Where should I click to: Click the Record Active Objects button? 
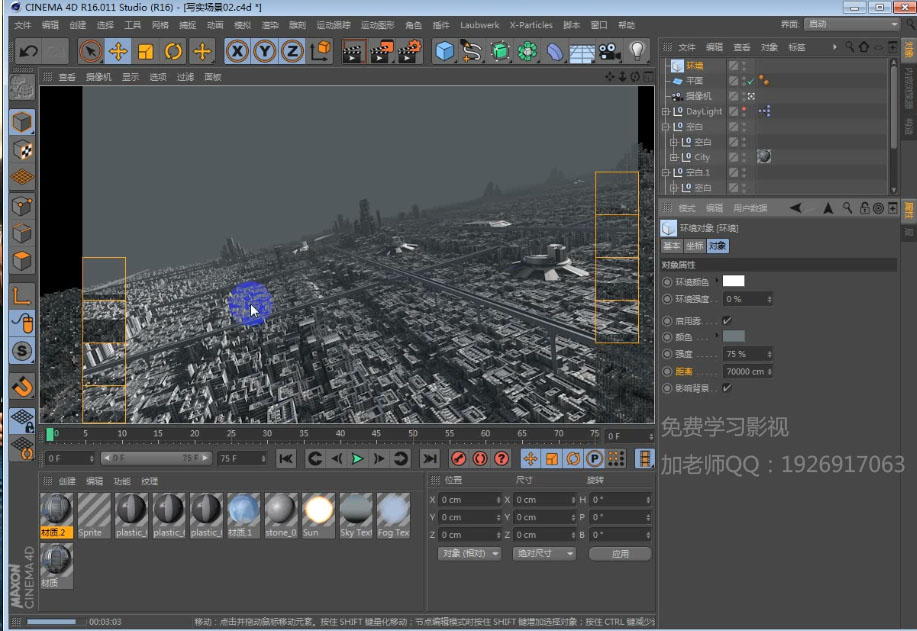click(x=458, y=459)
